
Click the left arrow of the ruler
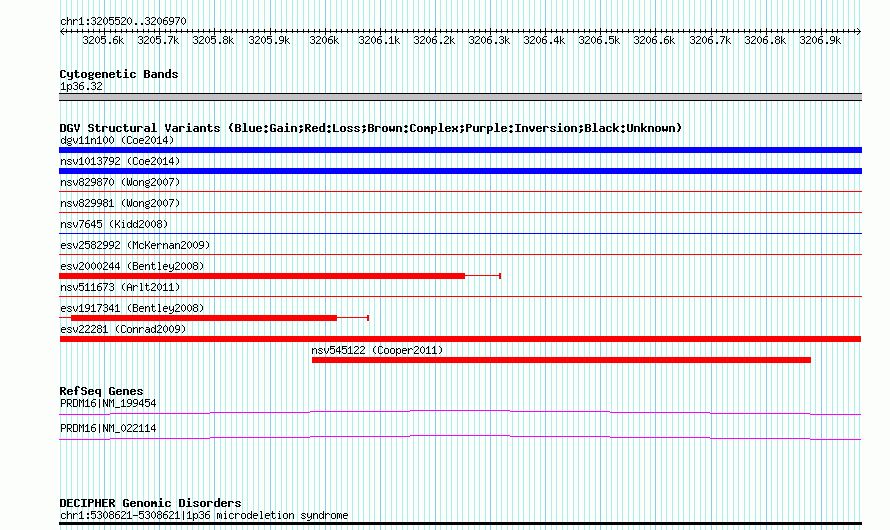pos(62,31)
